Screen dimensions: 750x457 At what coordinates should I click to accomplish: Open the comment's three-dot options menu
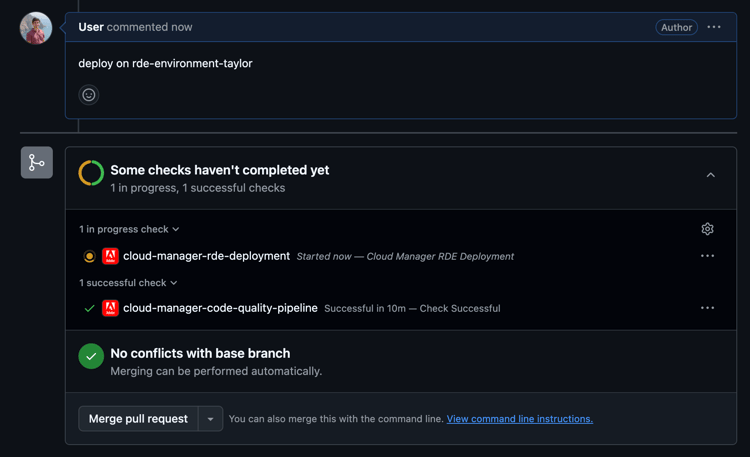pyautogui.click(x=714, y=27)
